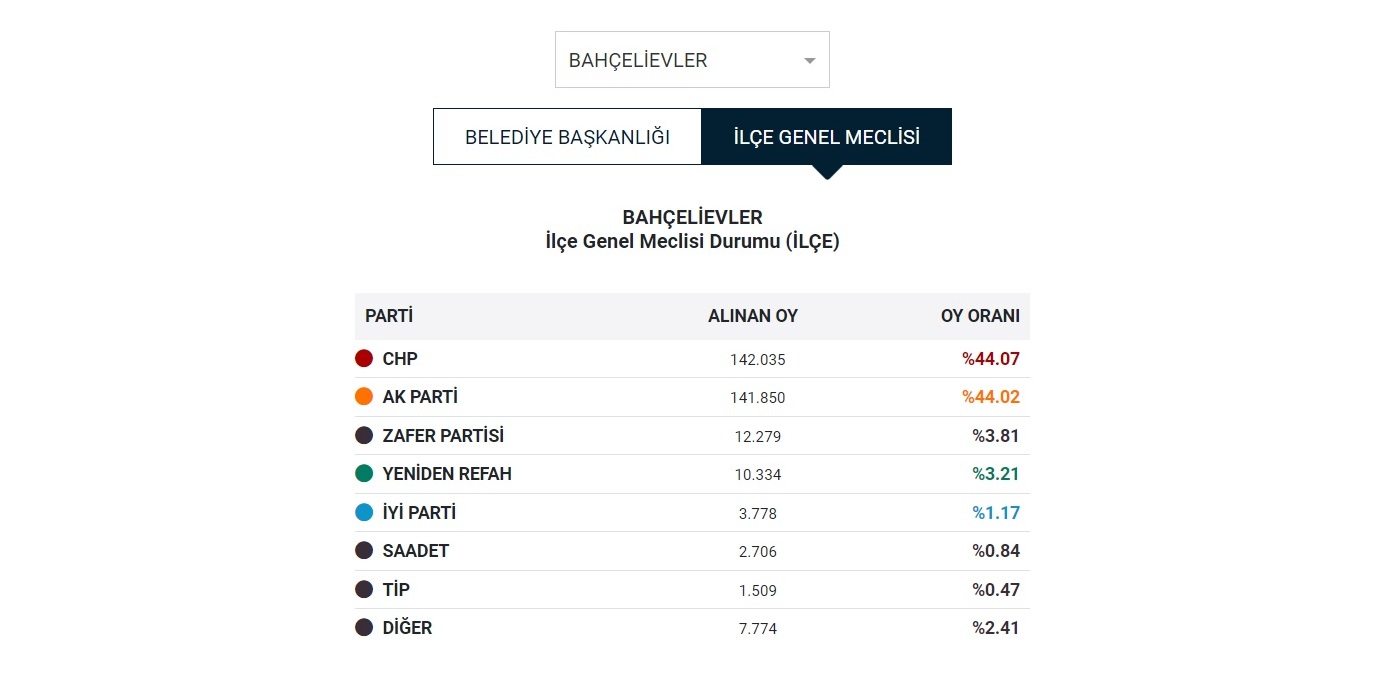Click the DİĞER row color dot
1377x687 pixels.
point(364,628)
